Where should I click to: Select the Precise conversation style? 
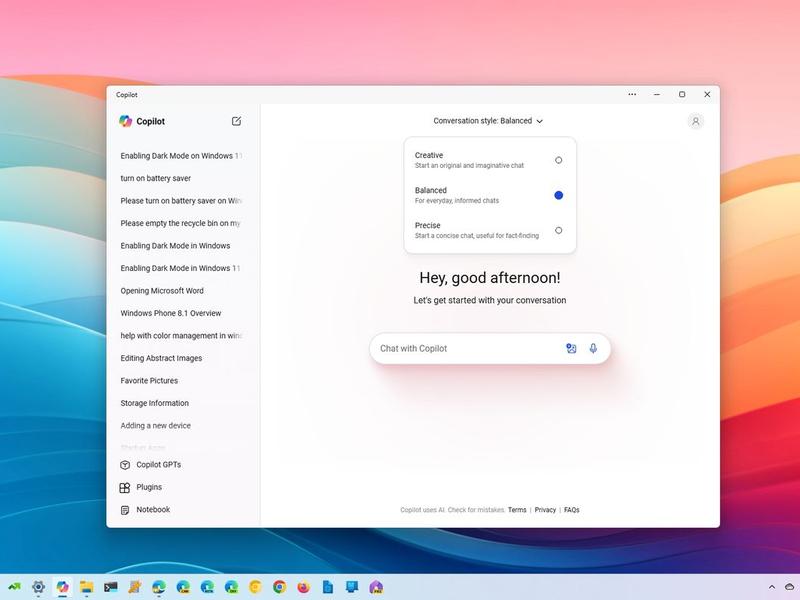click(490, 230)
